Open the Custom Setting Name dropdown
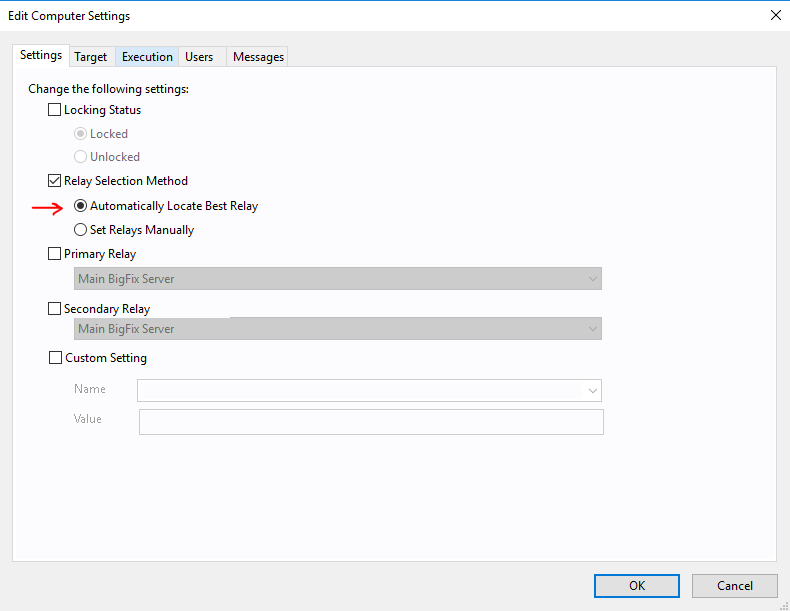This screenshot has height=611, width=790. pyautogui.click(x=369, y=390)
